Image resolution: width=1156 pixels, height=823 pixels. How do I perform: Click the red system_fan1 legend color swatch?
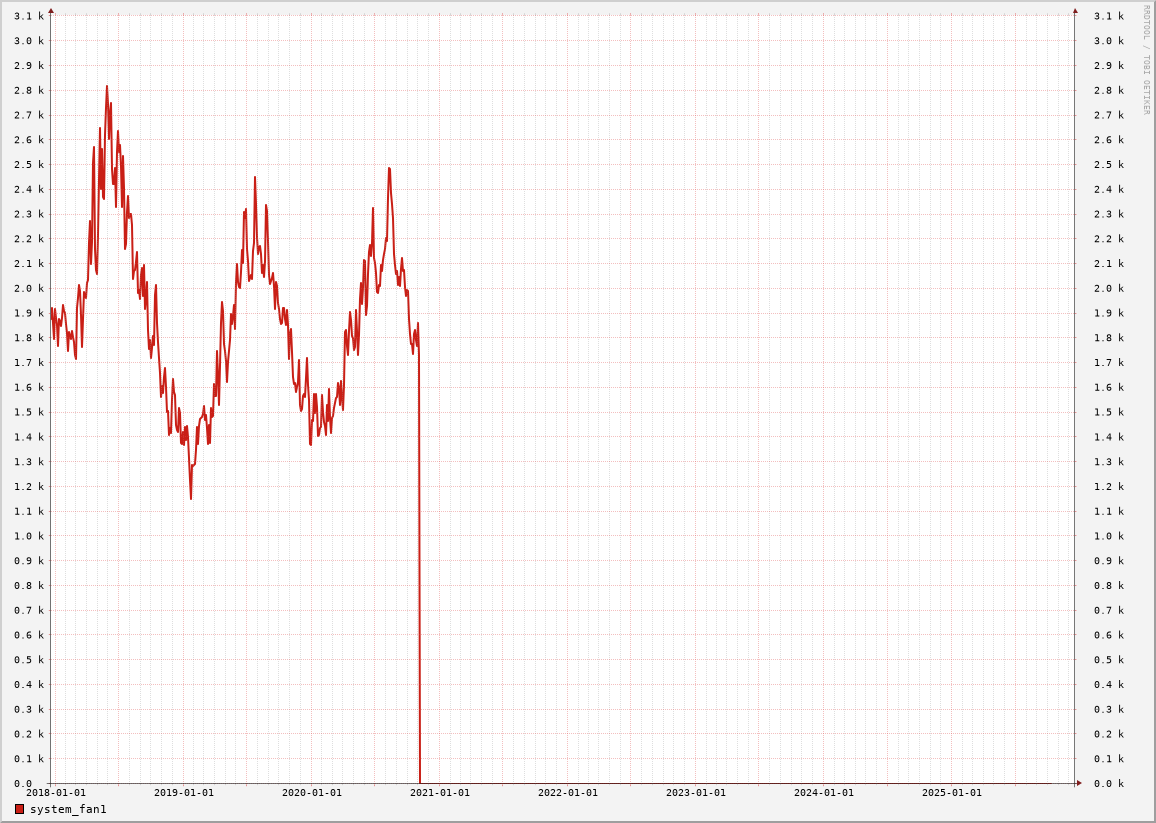[19, 809]
